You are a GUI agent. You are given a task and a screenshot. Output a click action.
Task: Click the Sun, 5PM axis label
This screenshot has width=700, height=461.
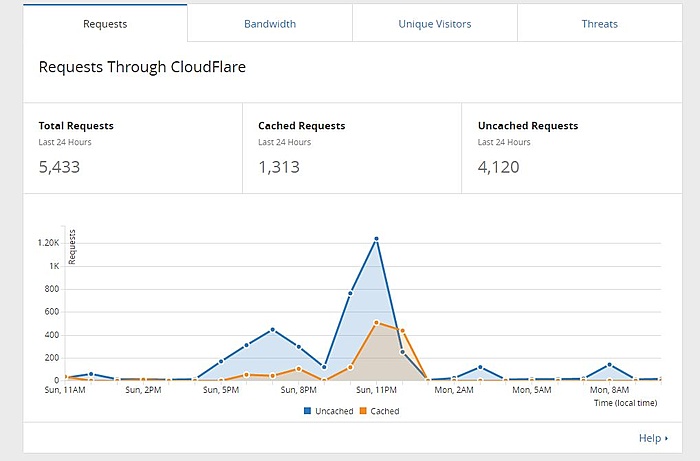(221, 390)
